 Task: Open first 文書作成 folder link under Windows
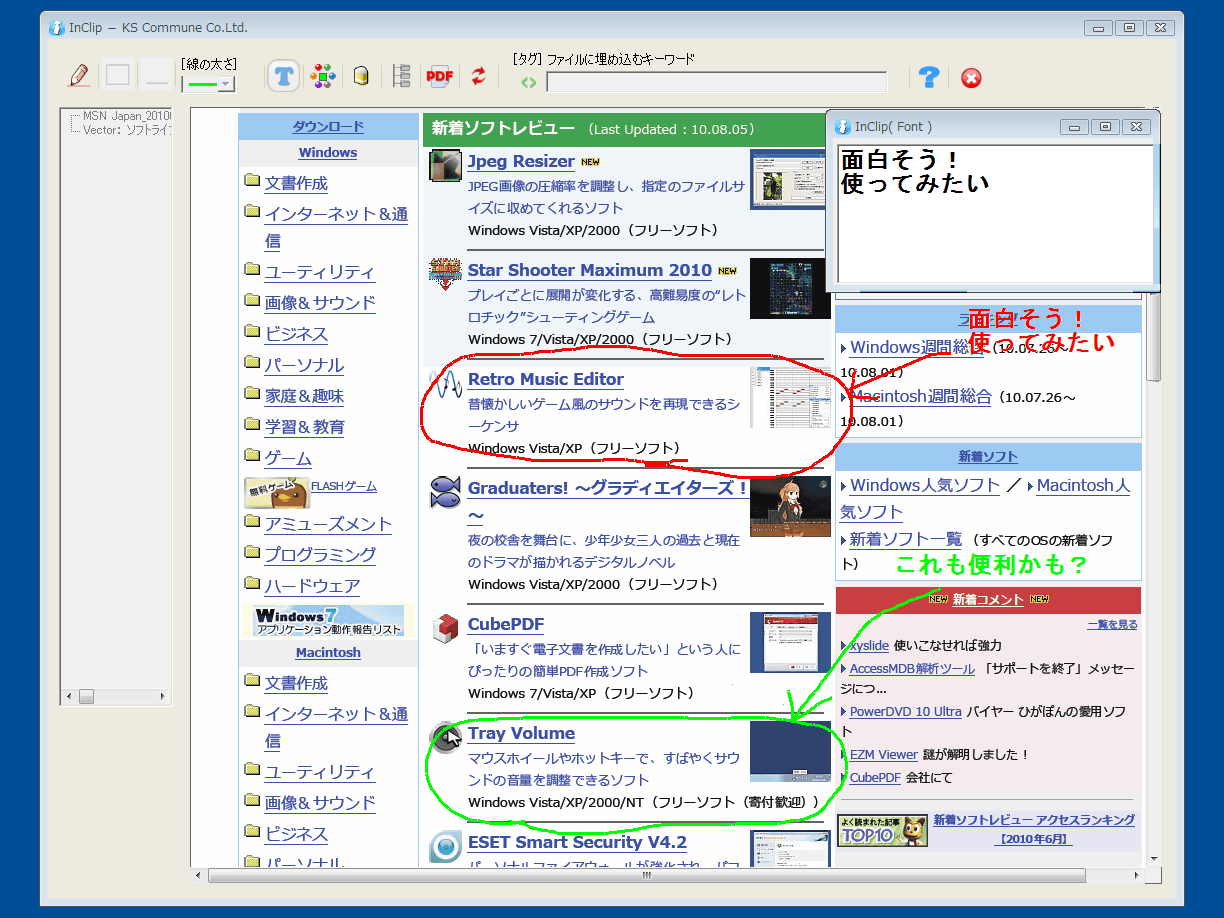pyautogui.click(x=296, y=183)
